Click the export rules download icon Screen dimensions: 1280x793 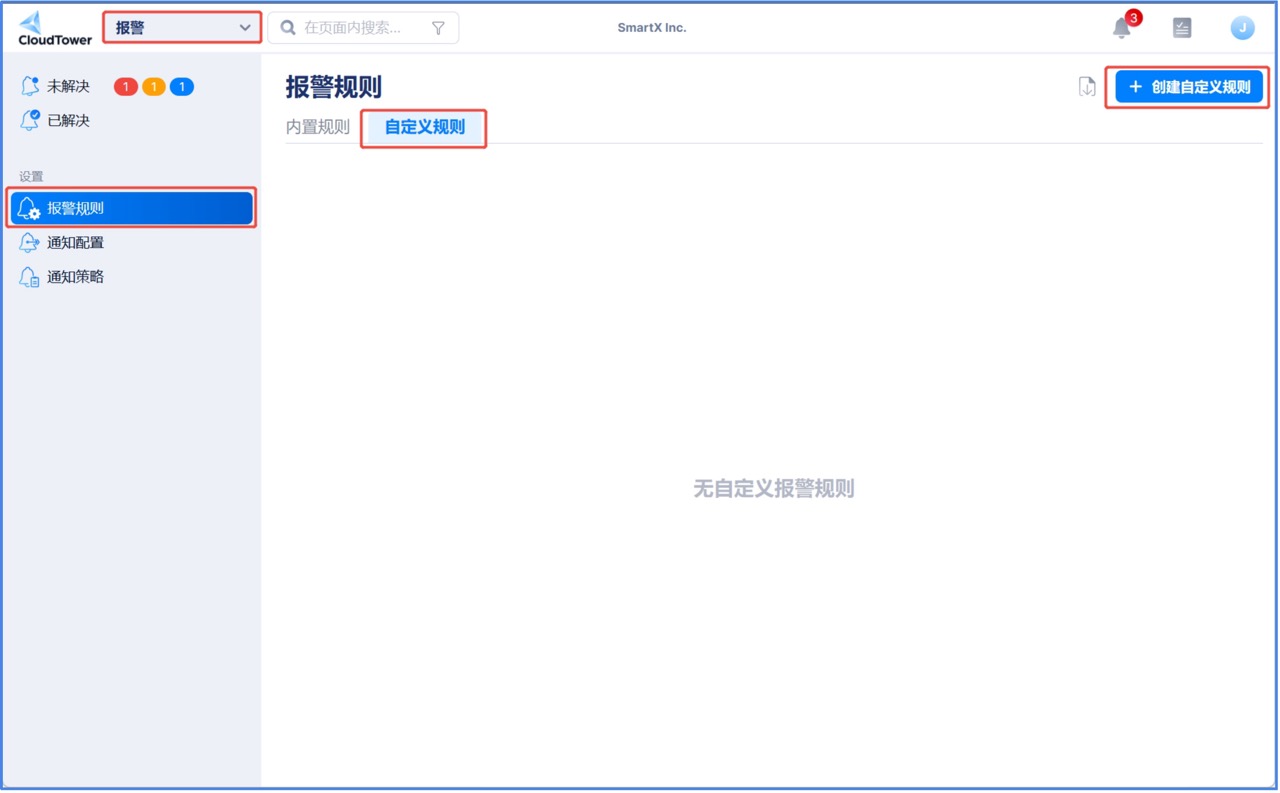tap(1087, 87)
